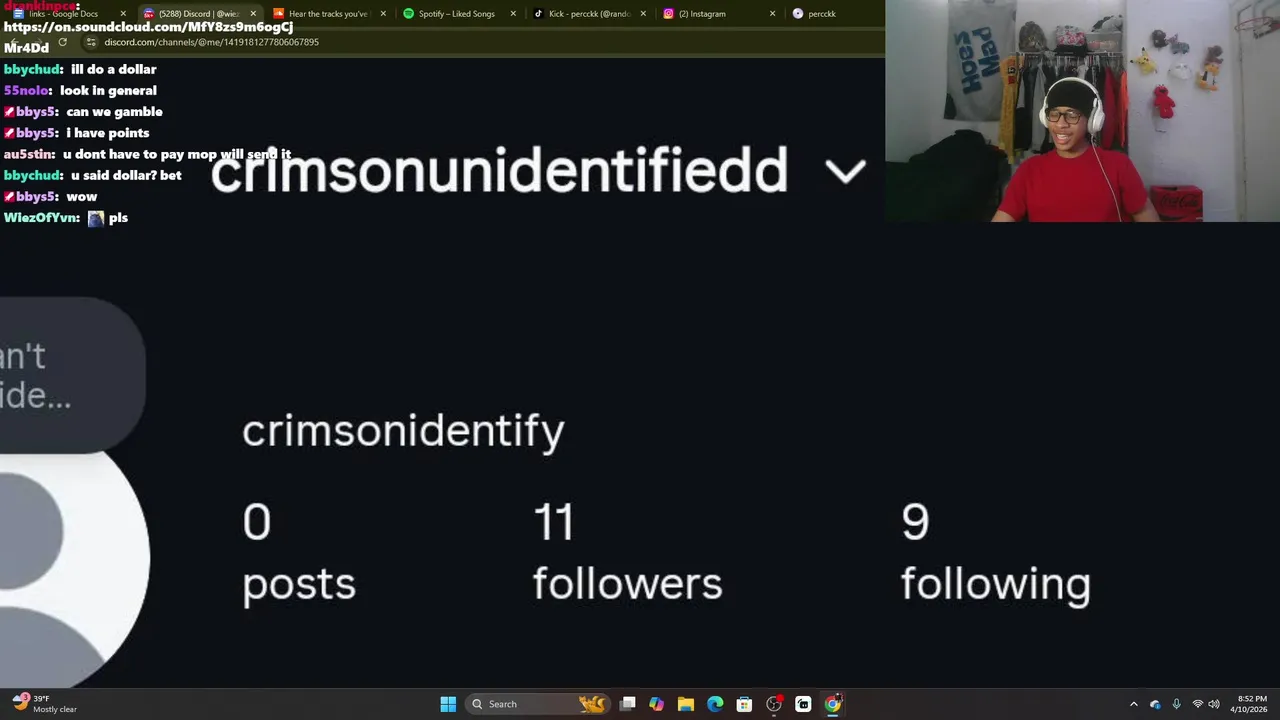The height and width of the screenshot is (720, 1280).
Task: Open the site information icon in address bar
Action: 91,42
